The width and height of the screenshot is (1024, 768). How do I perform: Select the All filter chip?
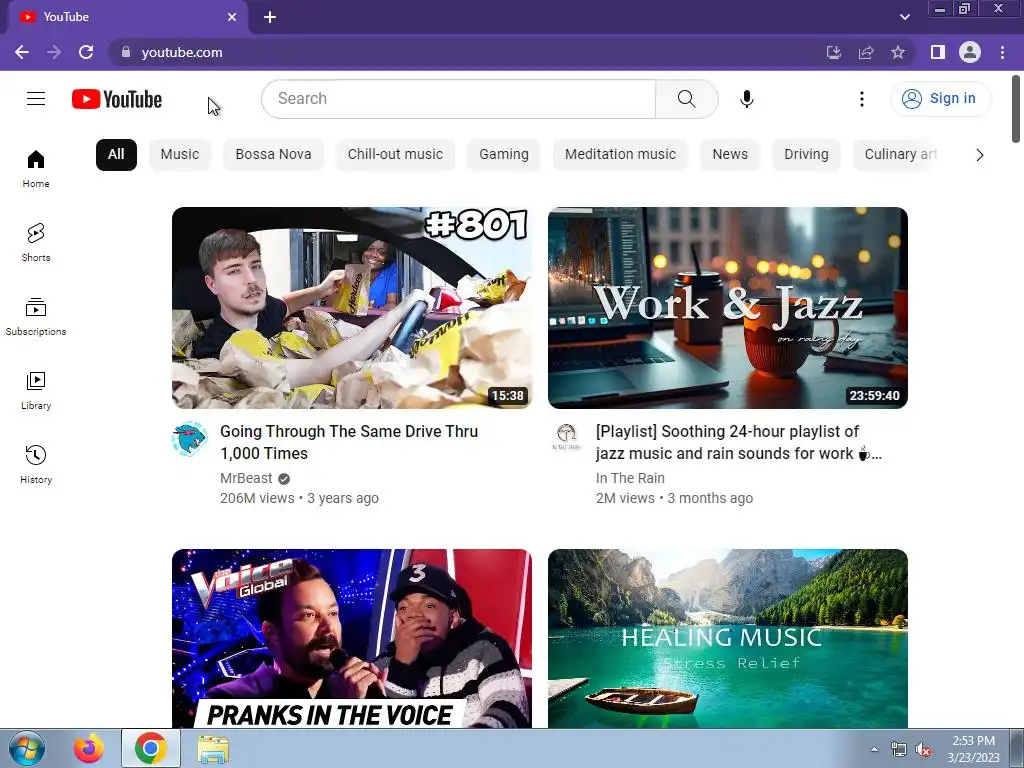[116, 155]
